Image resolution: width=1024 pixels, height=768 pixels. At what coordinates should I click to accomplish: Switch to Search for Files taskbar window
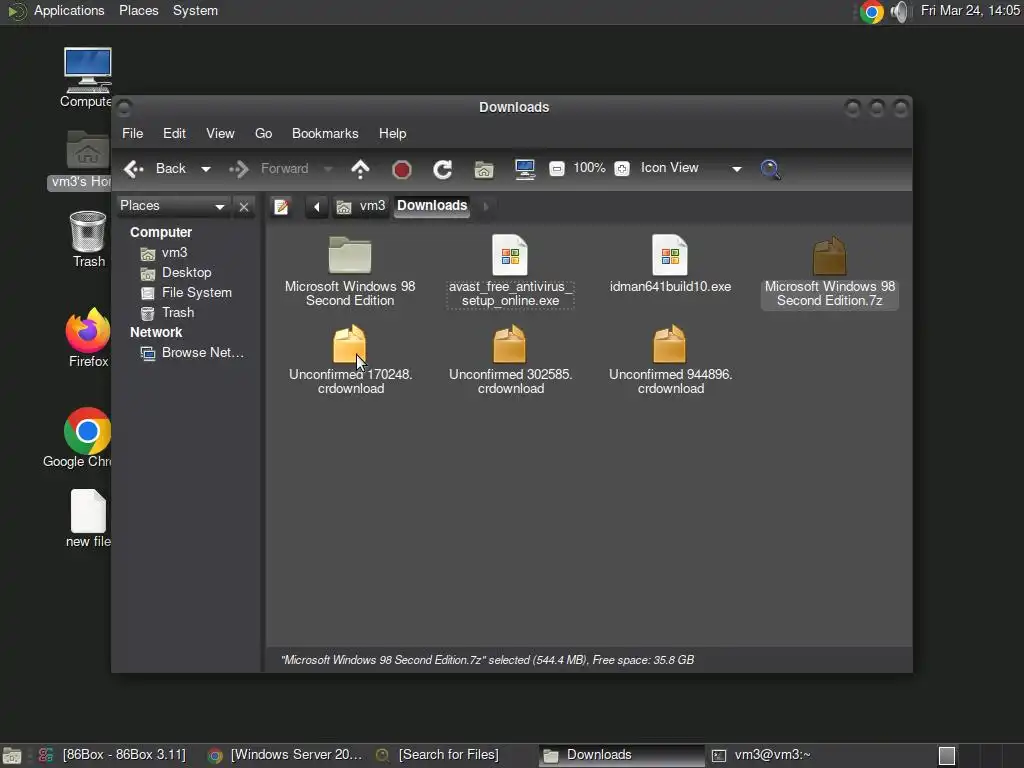coord(438,755)
